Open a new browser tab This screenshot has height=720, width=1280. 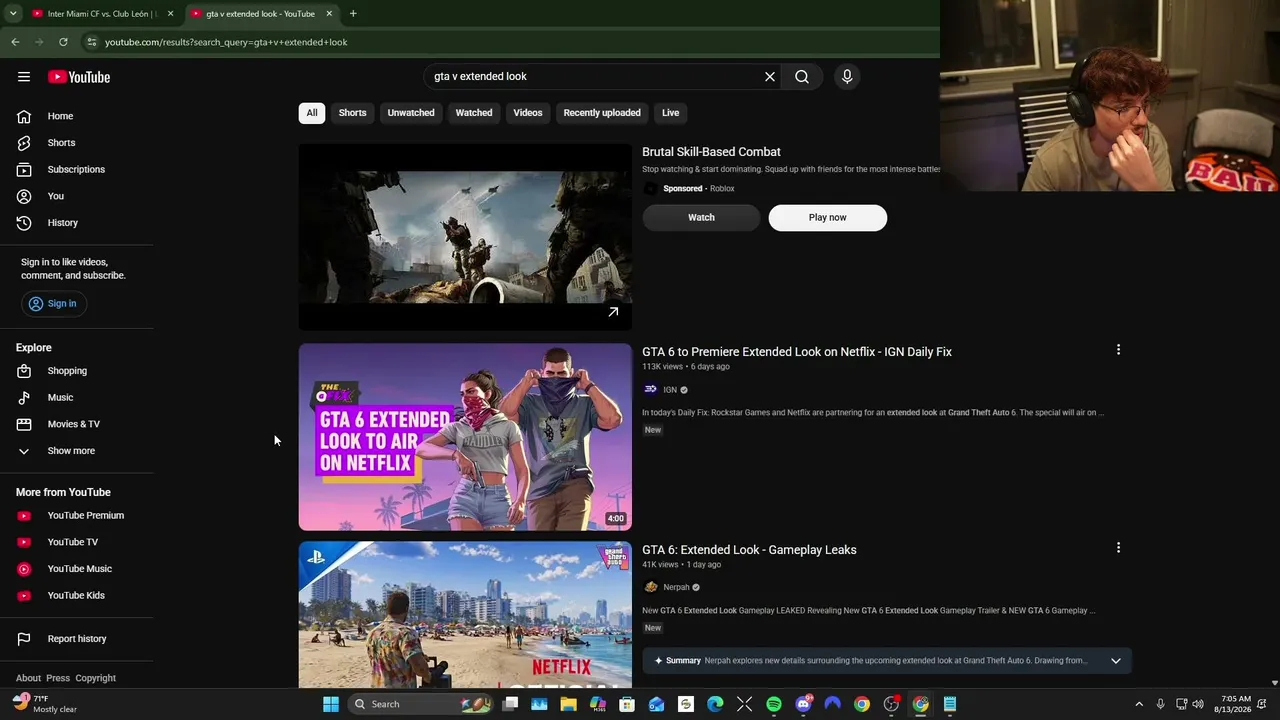[x=353, y=14]
